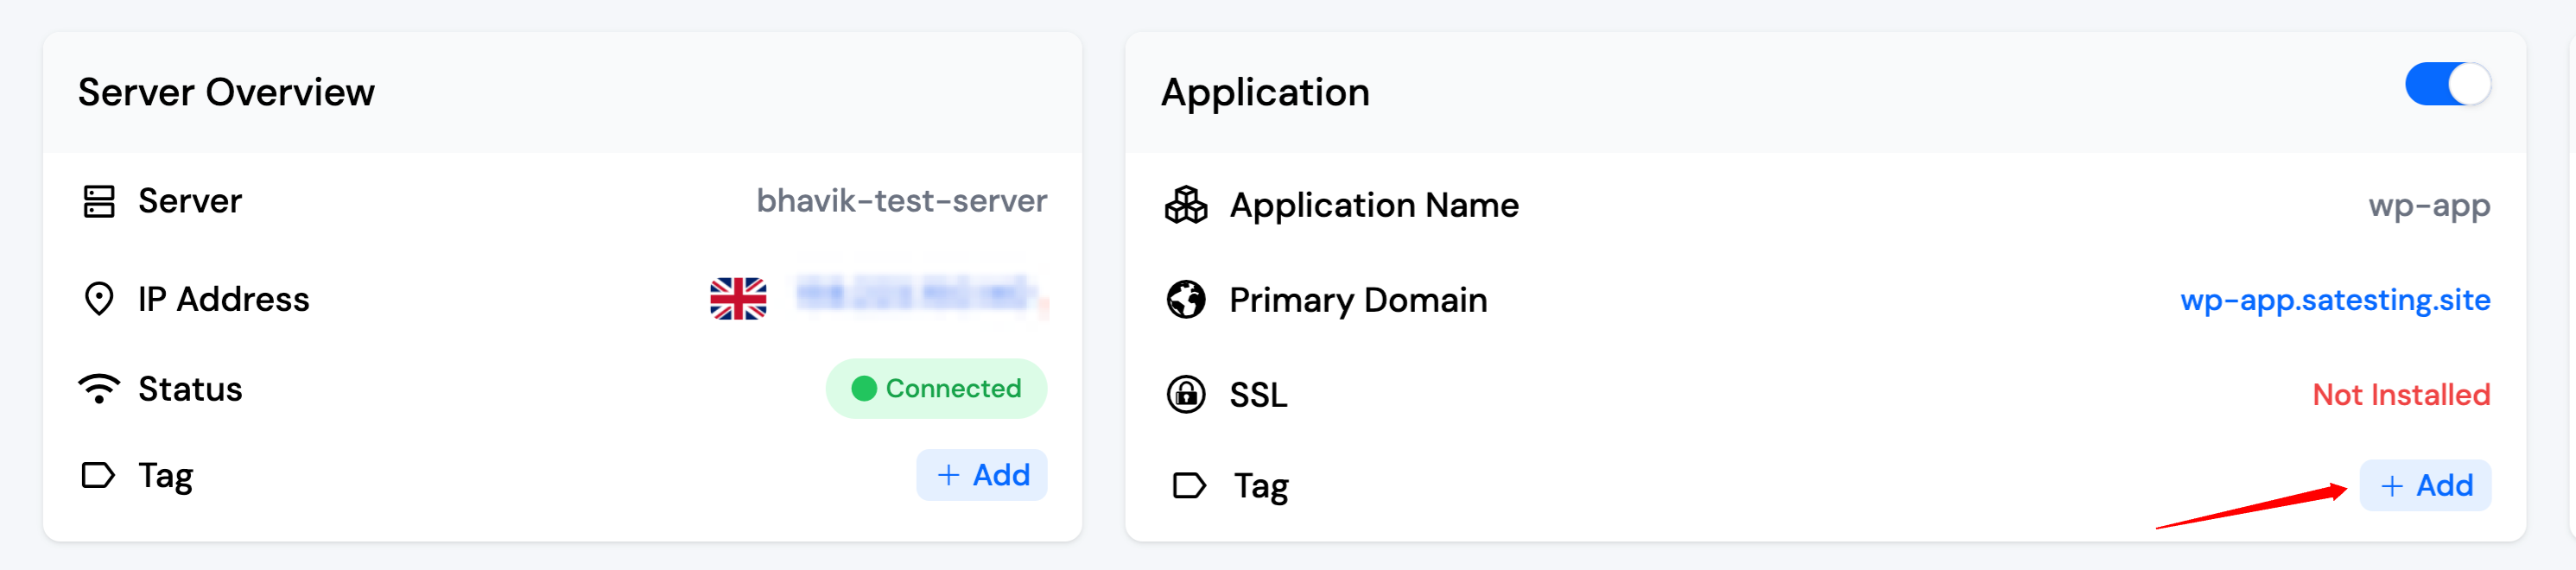
Task: Add a tag to the application
Action: click(2425, 486)
